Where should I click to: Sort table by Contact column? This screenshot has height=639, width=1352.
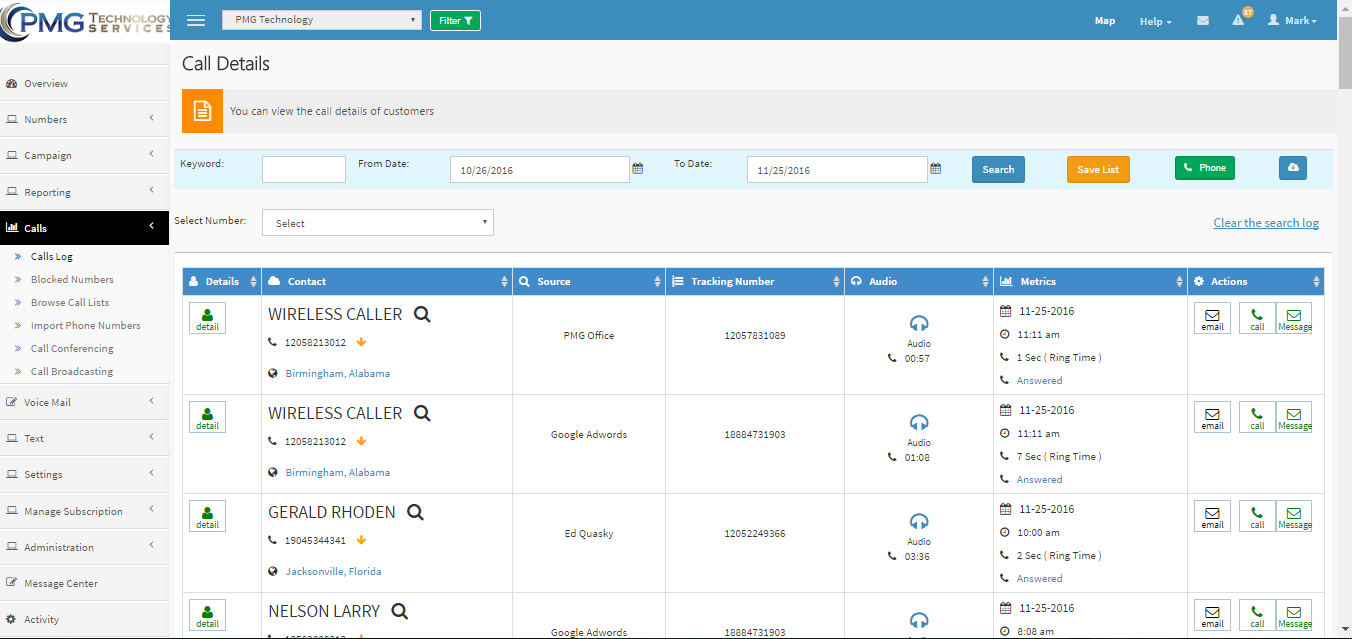pos(387,282)
